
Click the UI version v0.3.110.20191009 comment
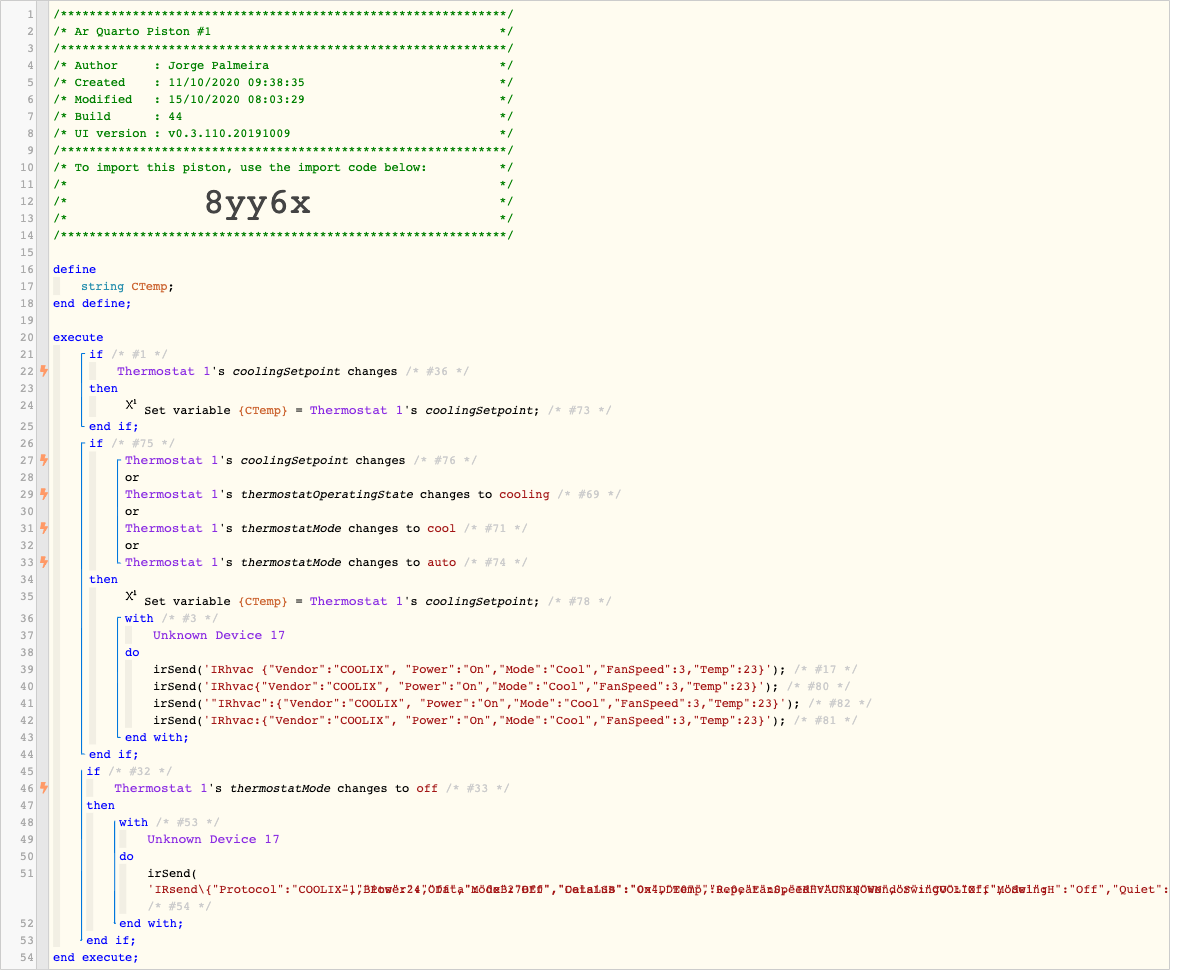pyautogui.click(x=283, y=134)
